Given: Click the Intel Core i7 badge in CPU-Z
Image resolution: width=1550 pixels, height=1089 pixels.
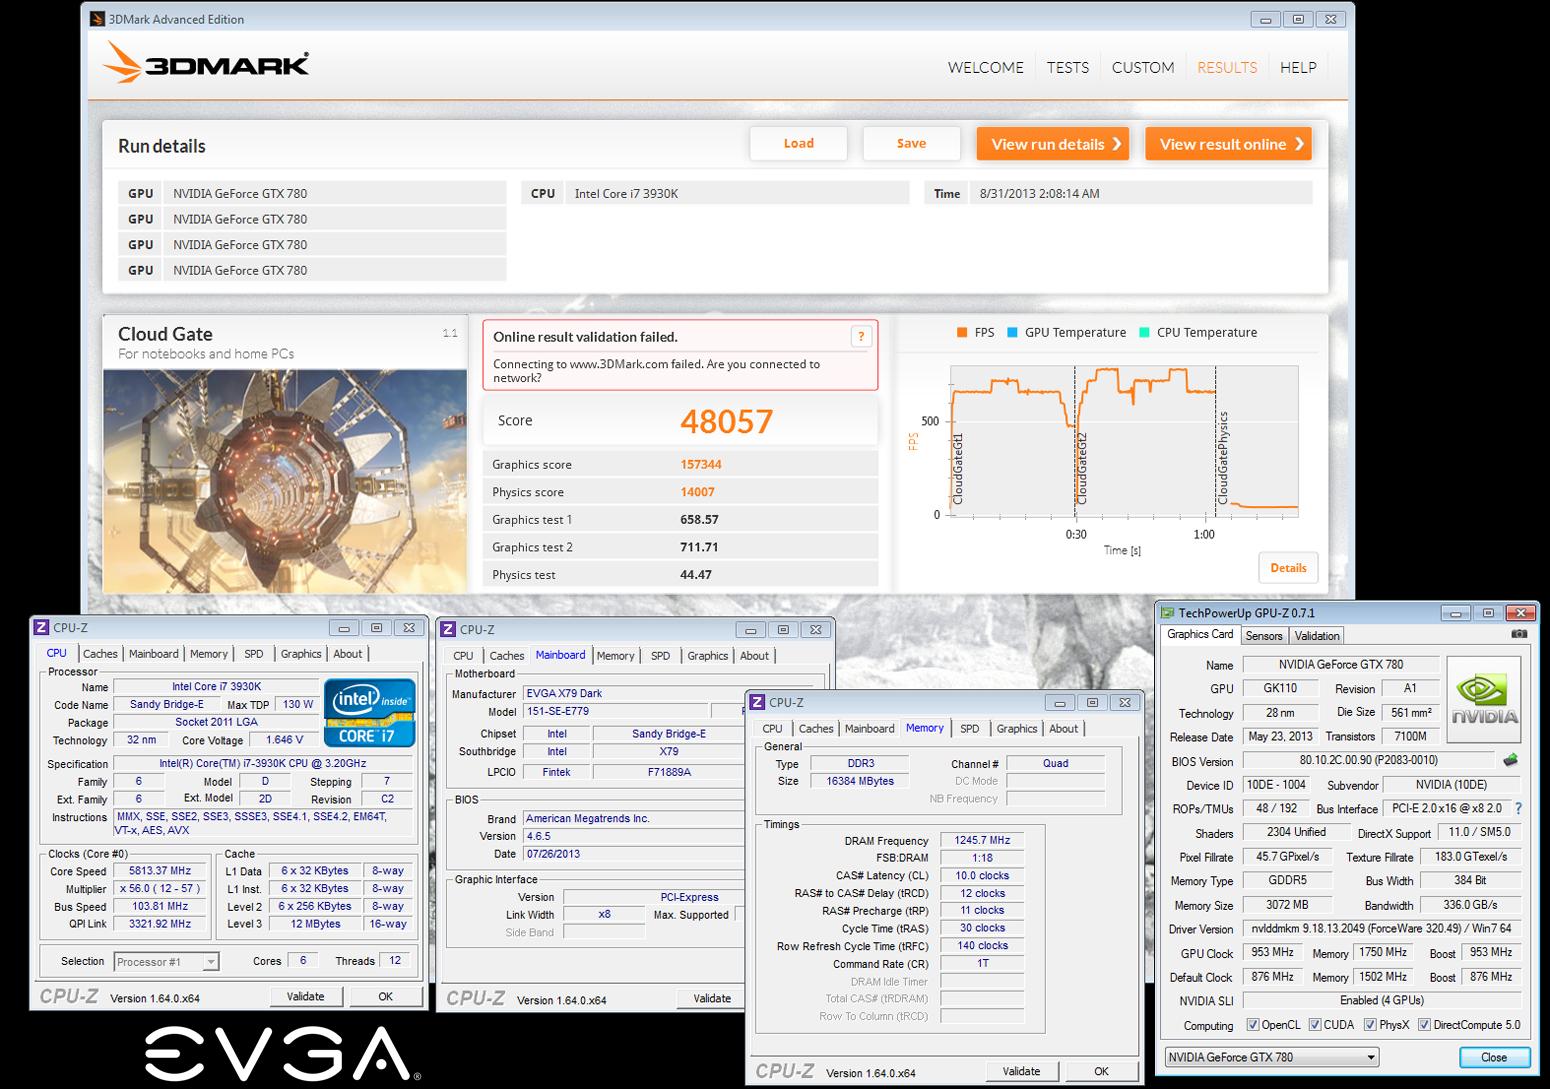Looking at the screenshot, I should 369,712.
